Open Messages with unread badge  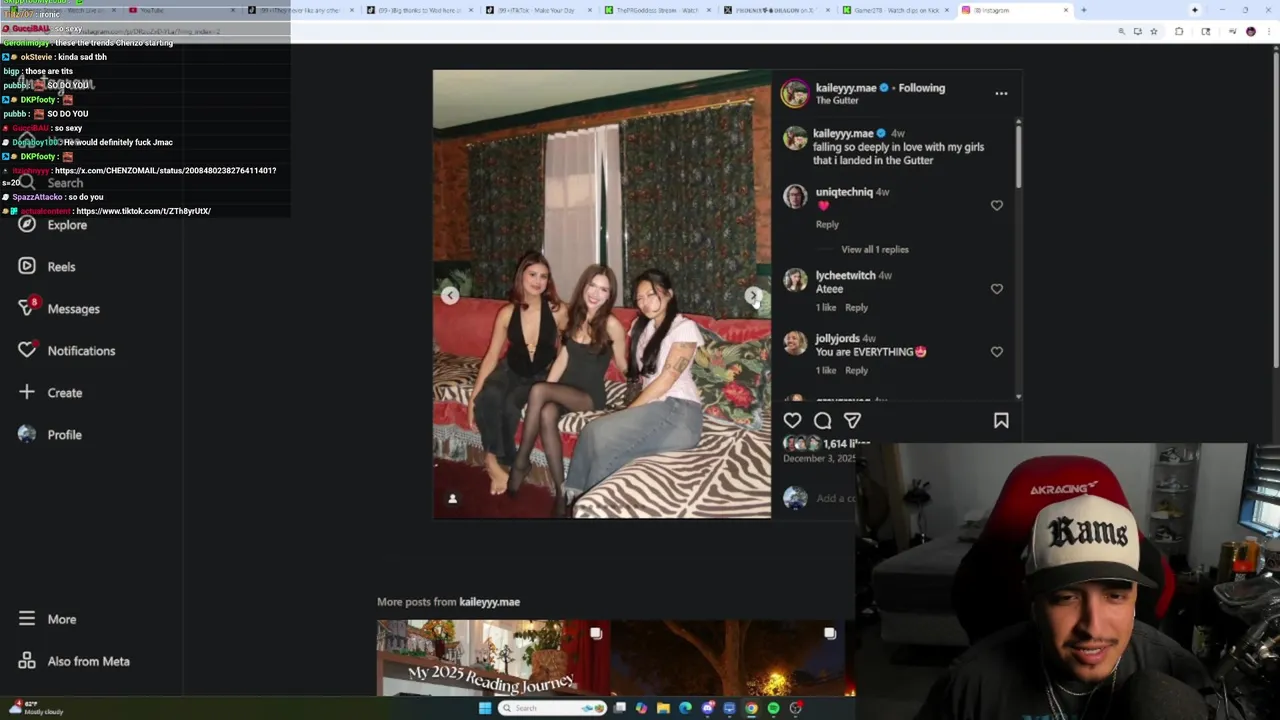(59, 308)
